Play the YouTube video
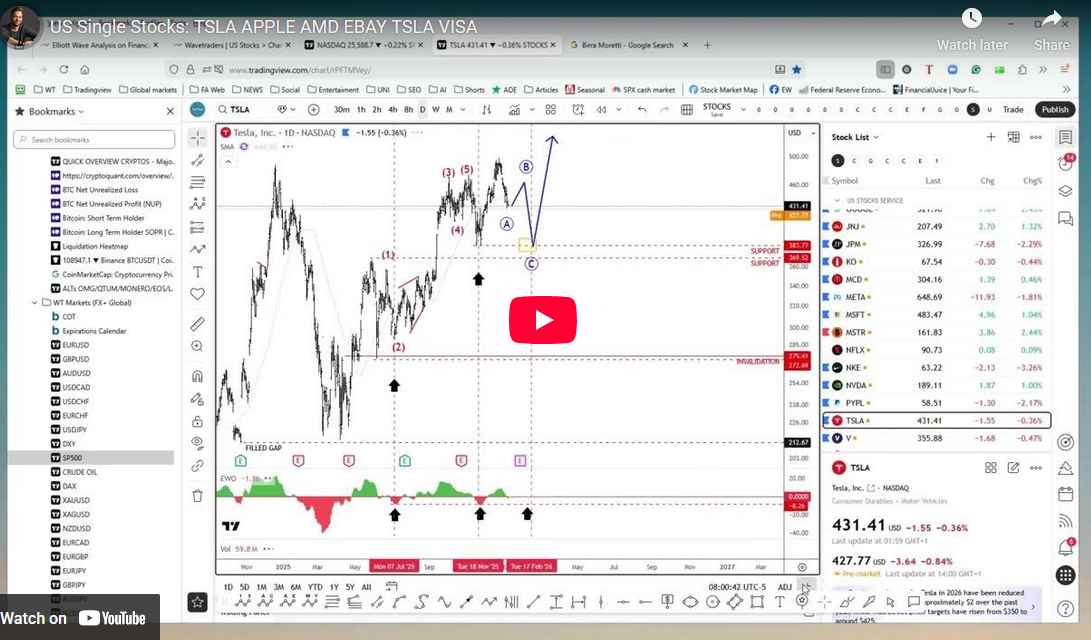The width and height of the screenshot is (1091, 640). [x=543, y=320]
